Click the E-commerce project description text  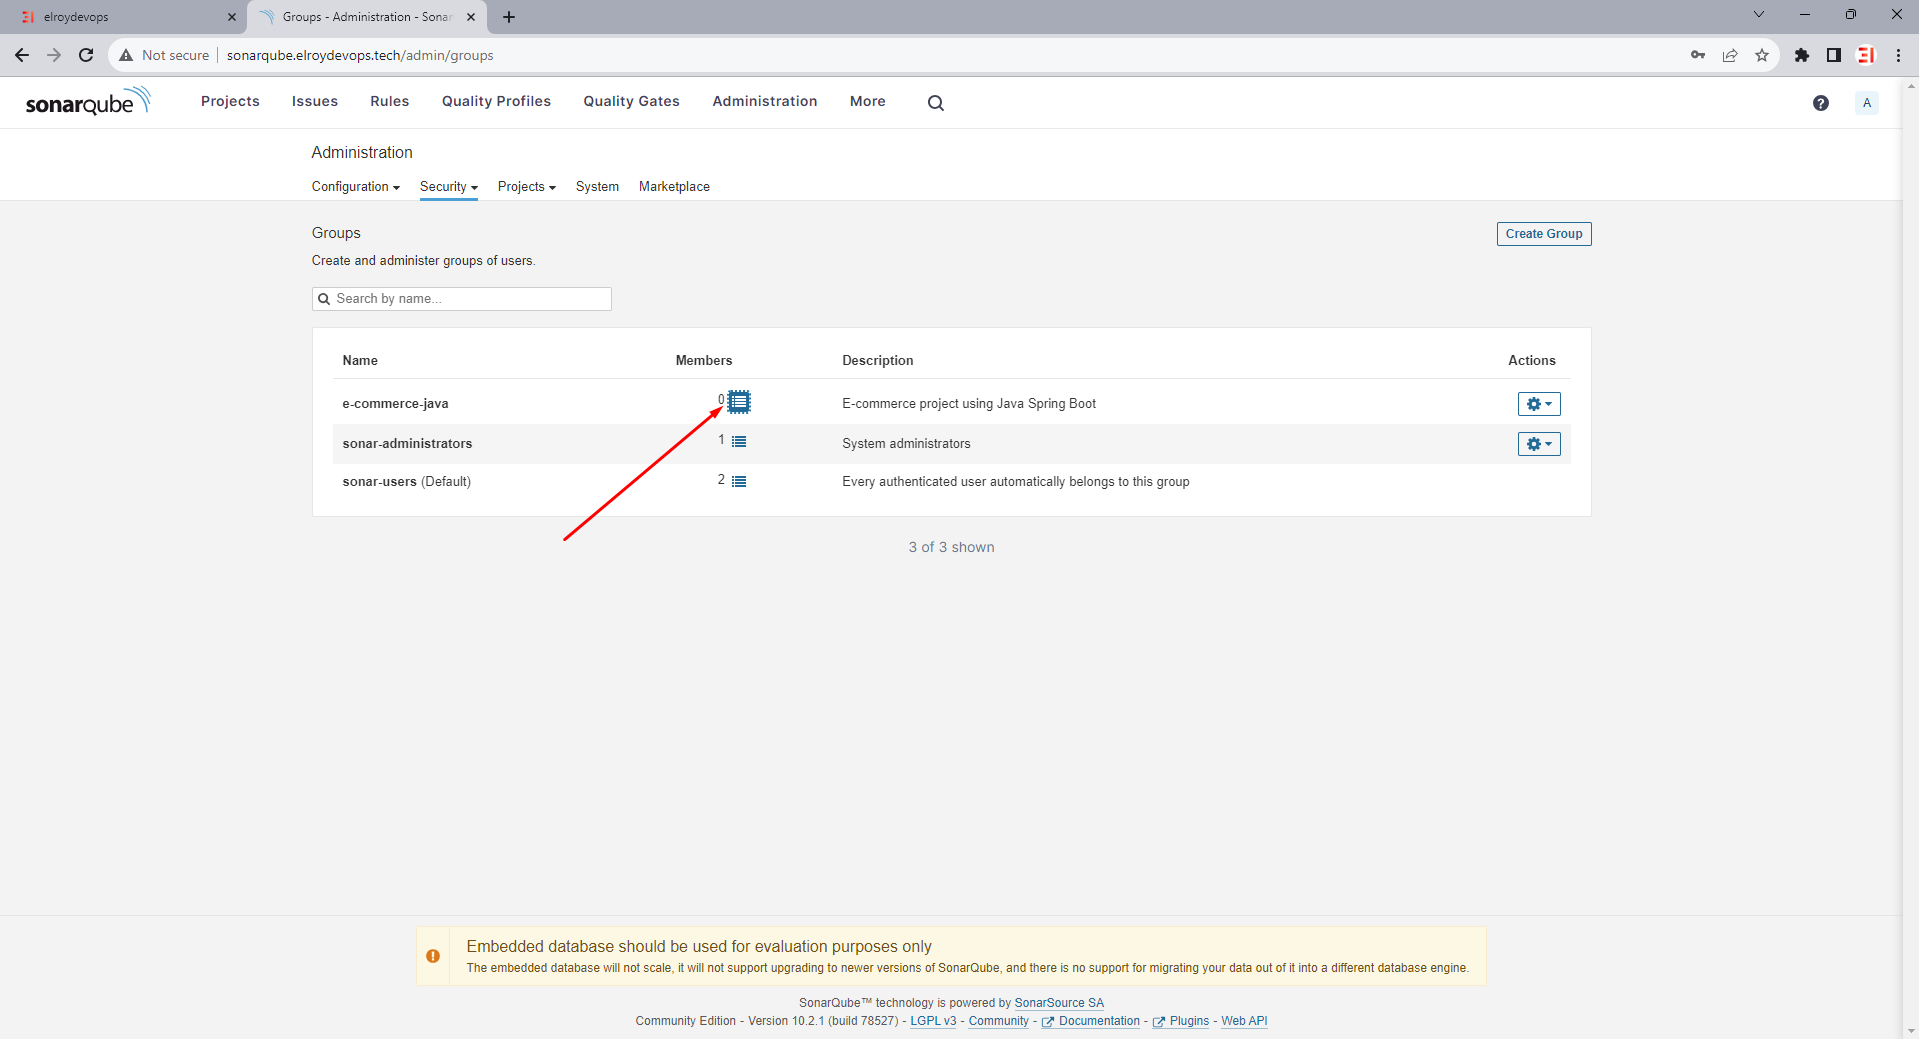coord(969,404)
